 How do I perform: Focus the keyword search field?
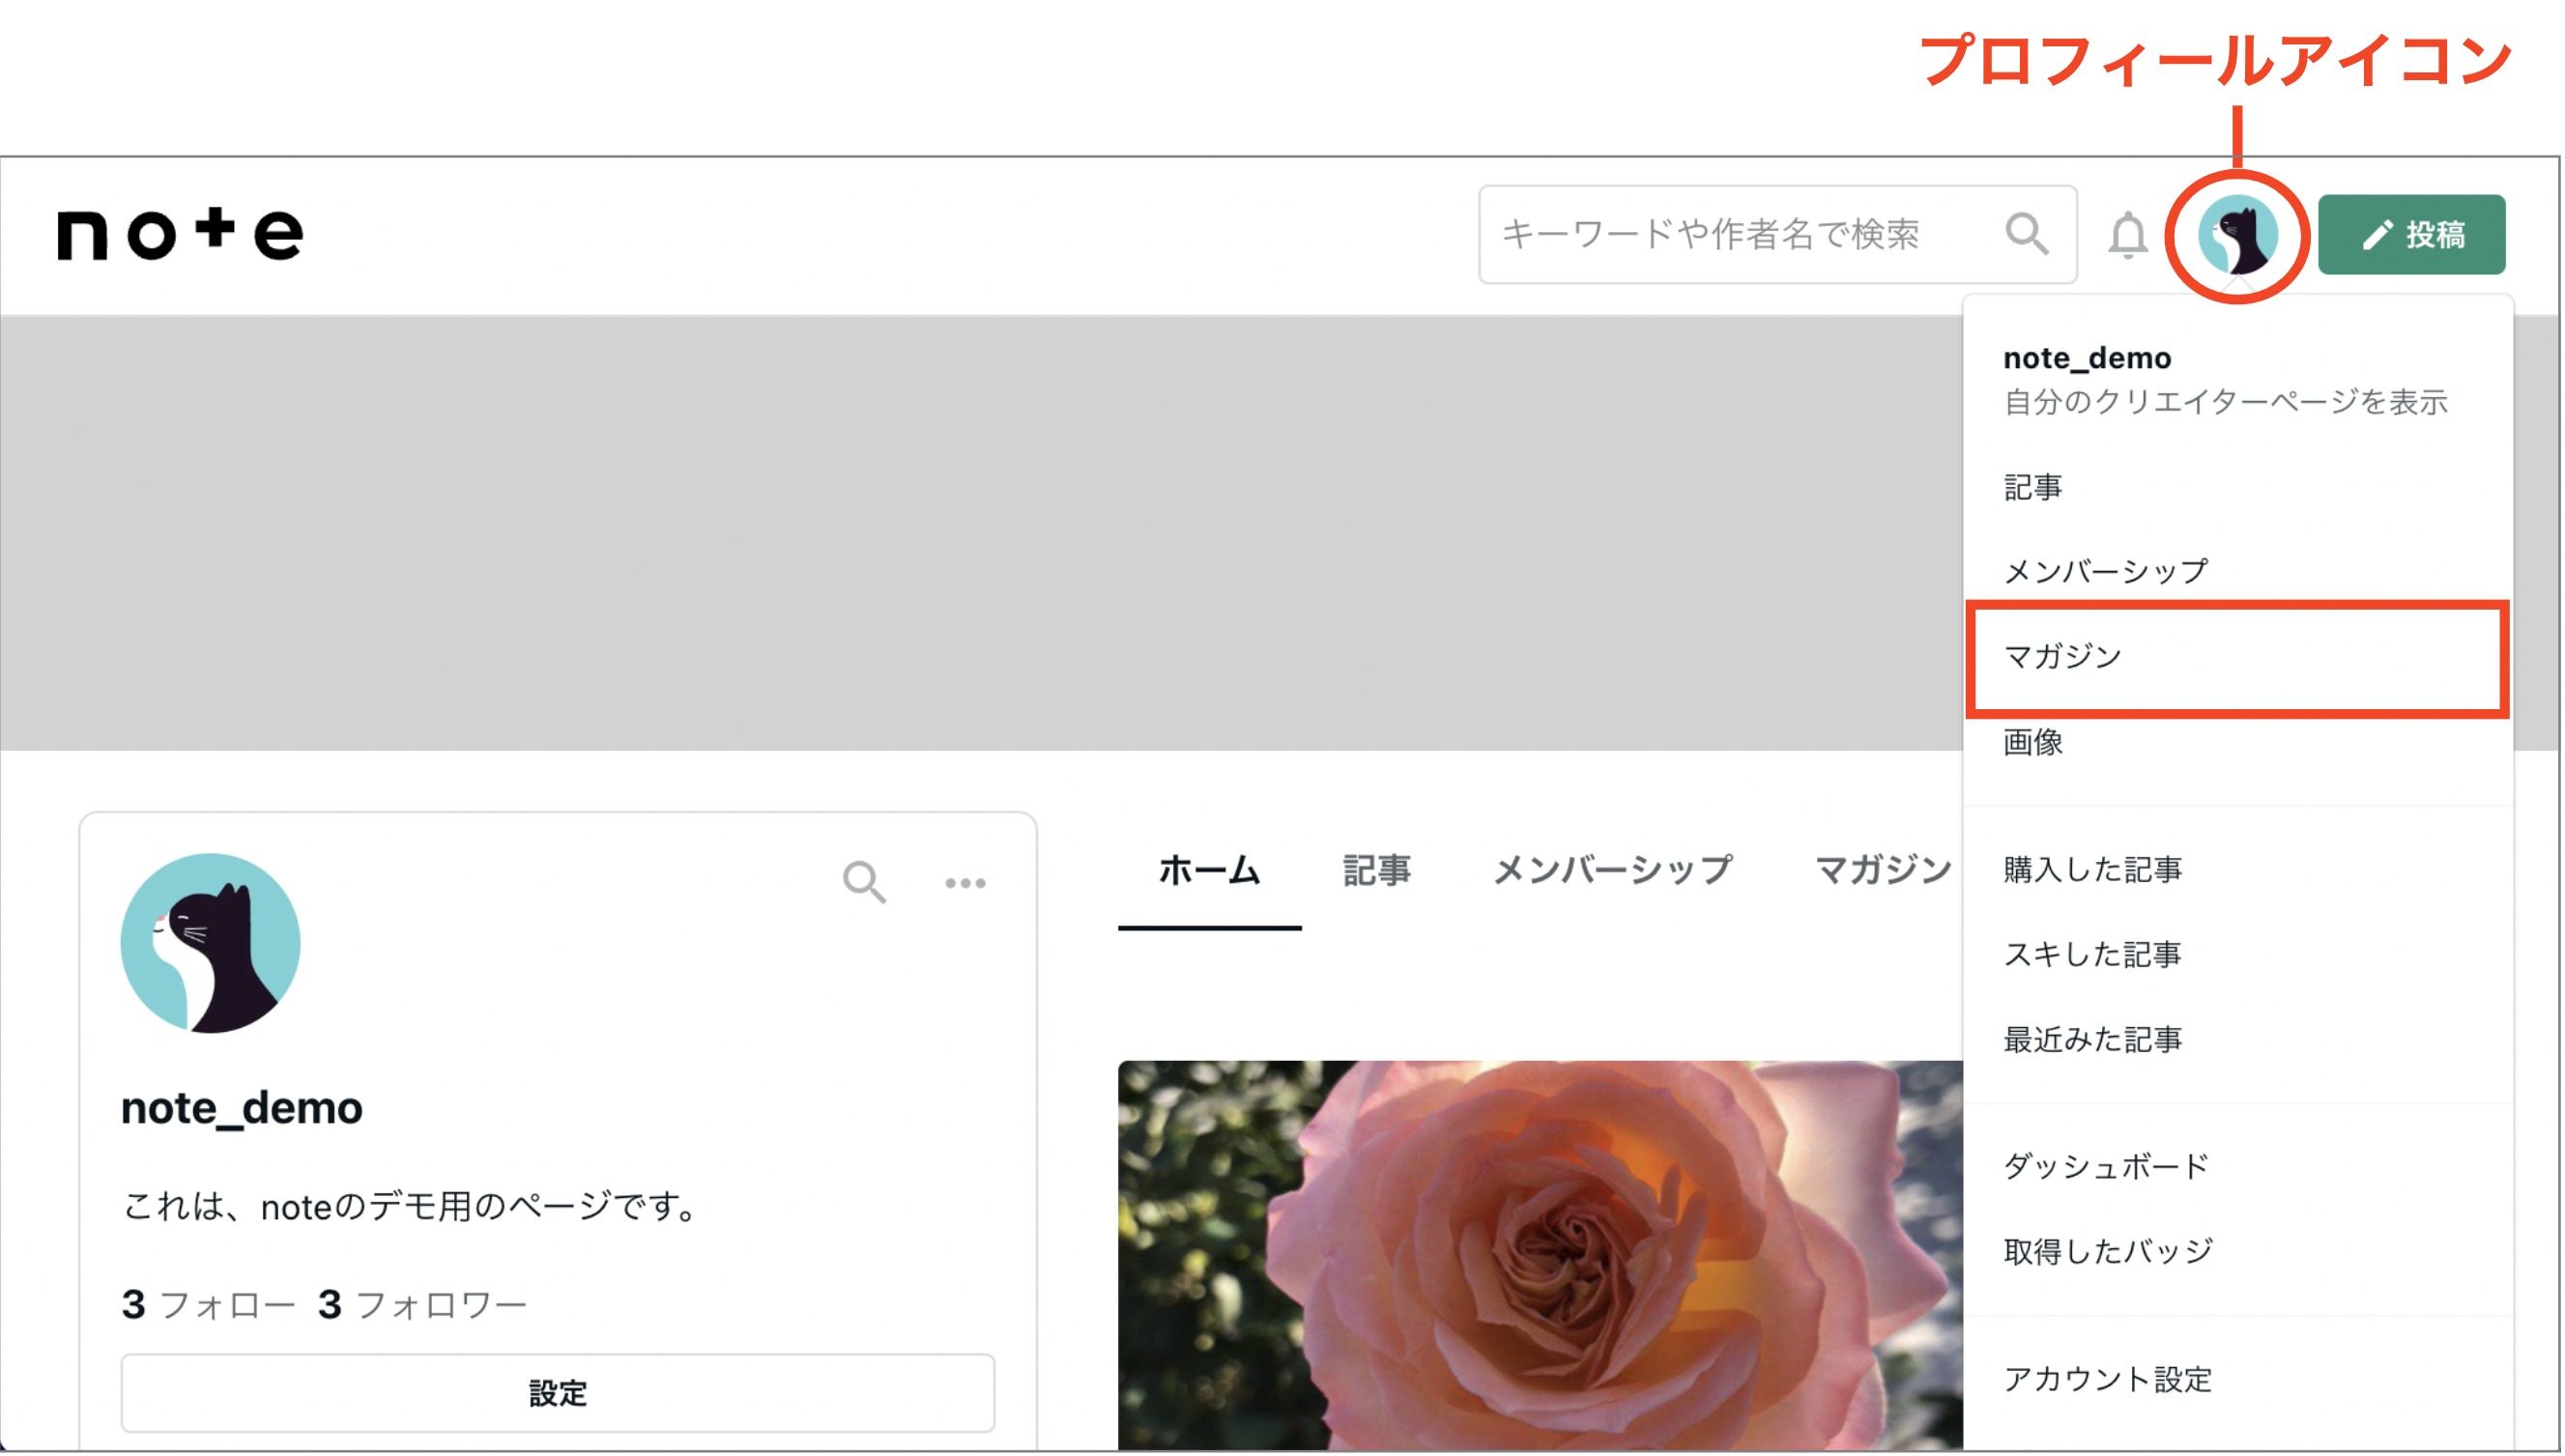[x=1780, y=235]
